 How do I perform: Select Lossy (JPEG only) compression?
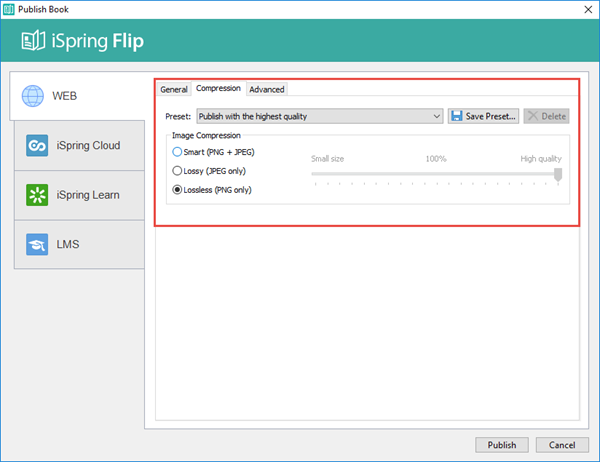[x=209, y=171]
